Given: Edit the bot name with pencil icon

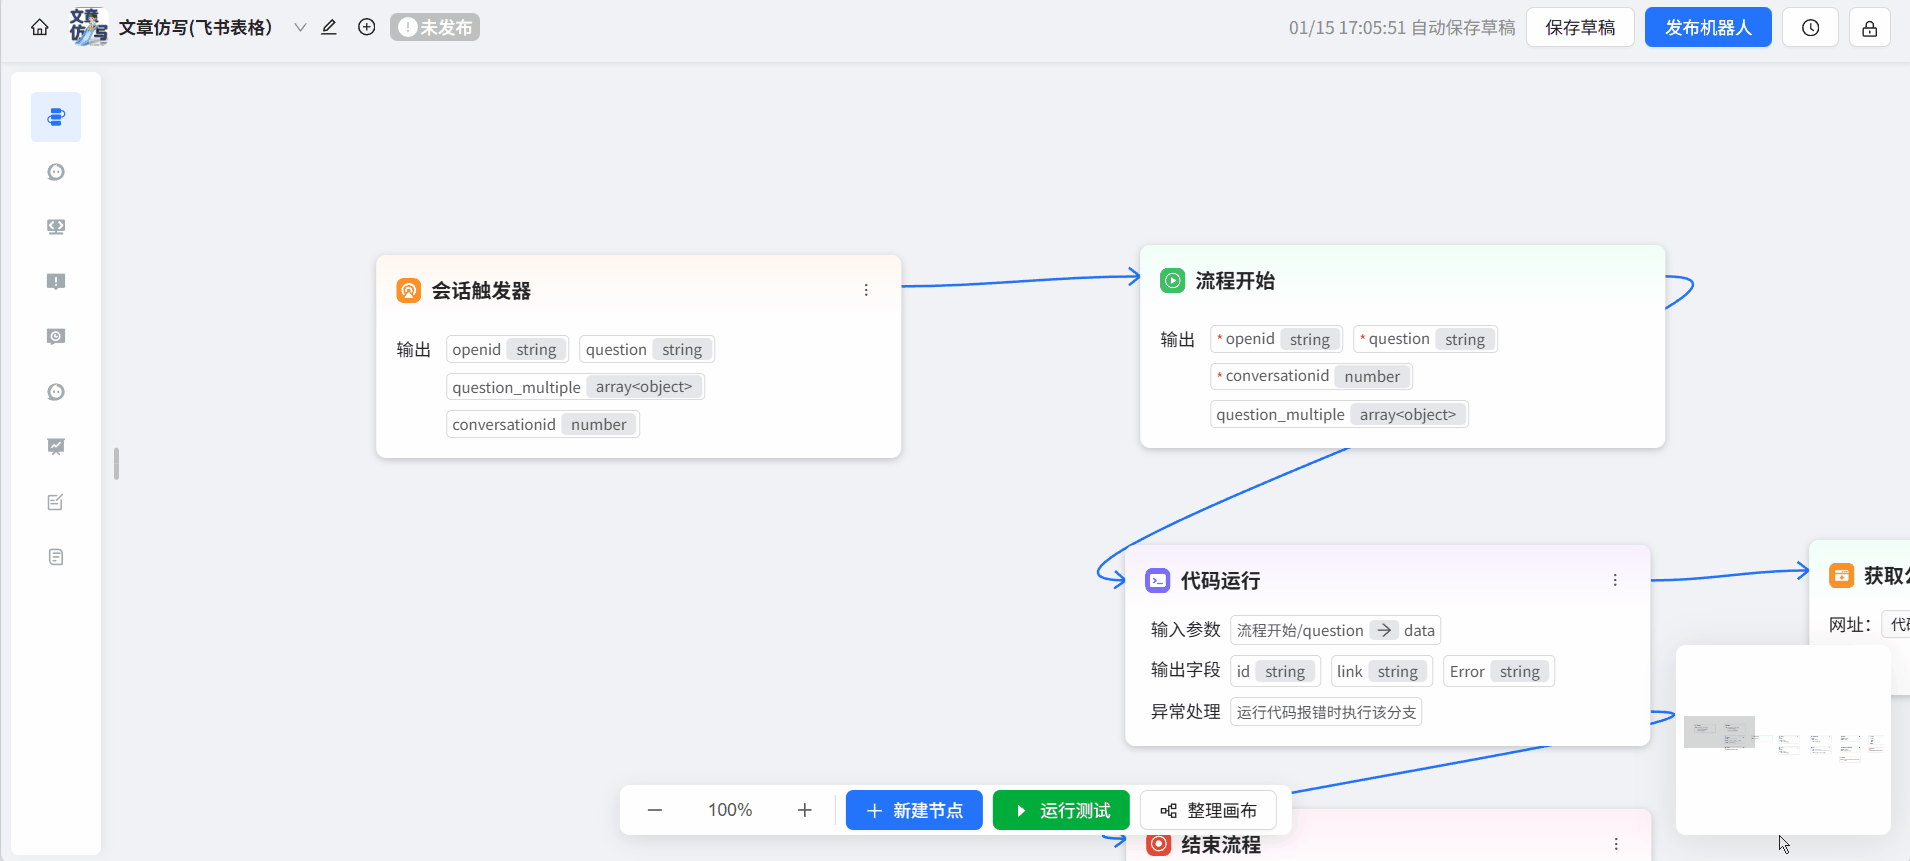Looking at the screenshot, I should tap(329, 27).
